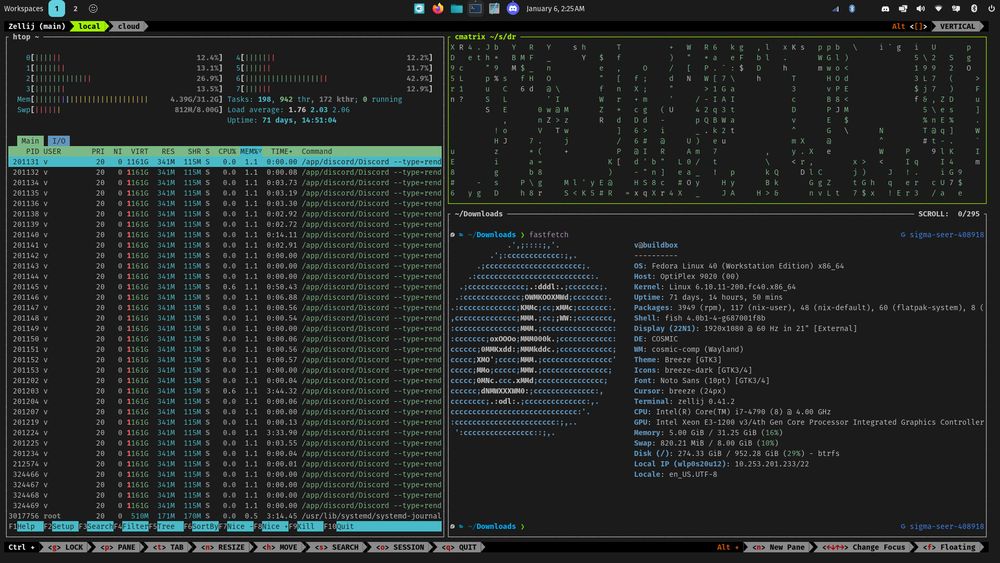Click the Change Focus shortcut hint
This screenshot has width=1000, height=563.
click(864, 547)
